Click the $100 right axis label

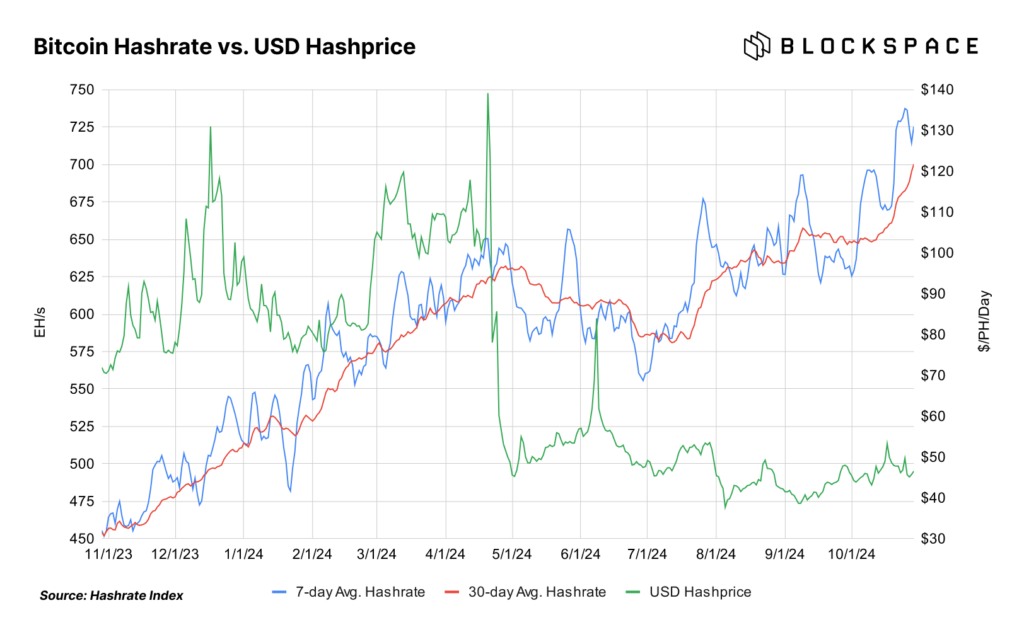point(937,253)
